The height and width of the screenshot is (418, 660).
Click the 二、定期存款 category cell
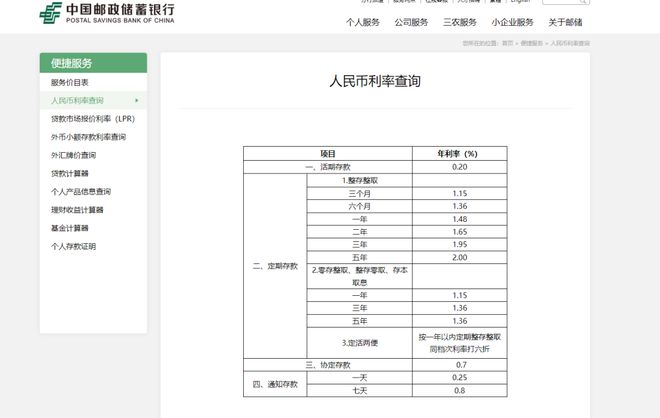point(275,266)
